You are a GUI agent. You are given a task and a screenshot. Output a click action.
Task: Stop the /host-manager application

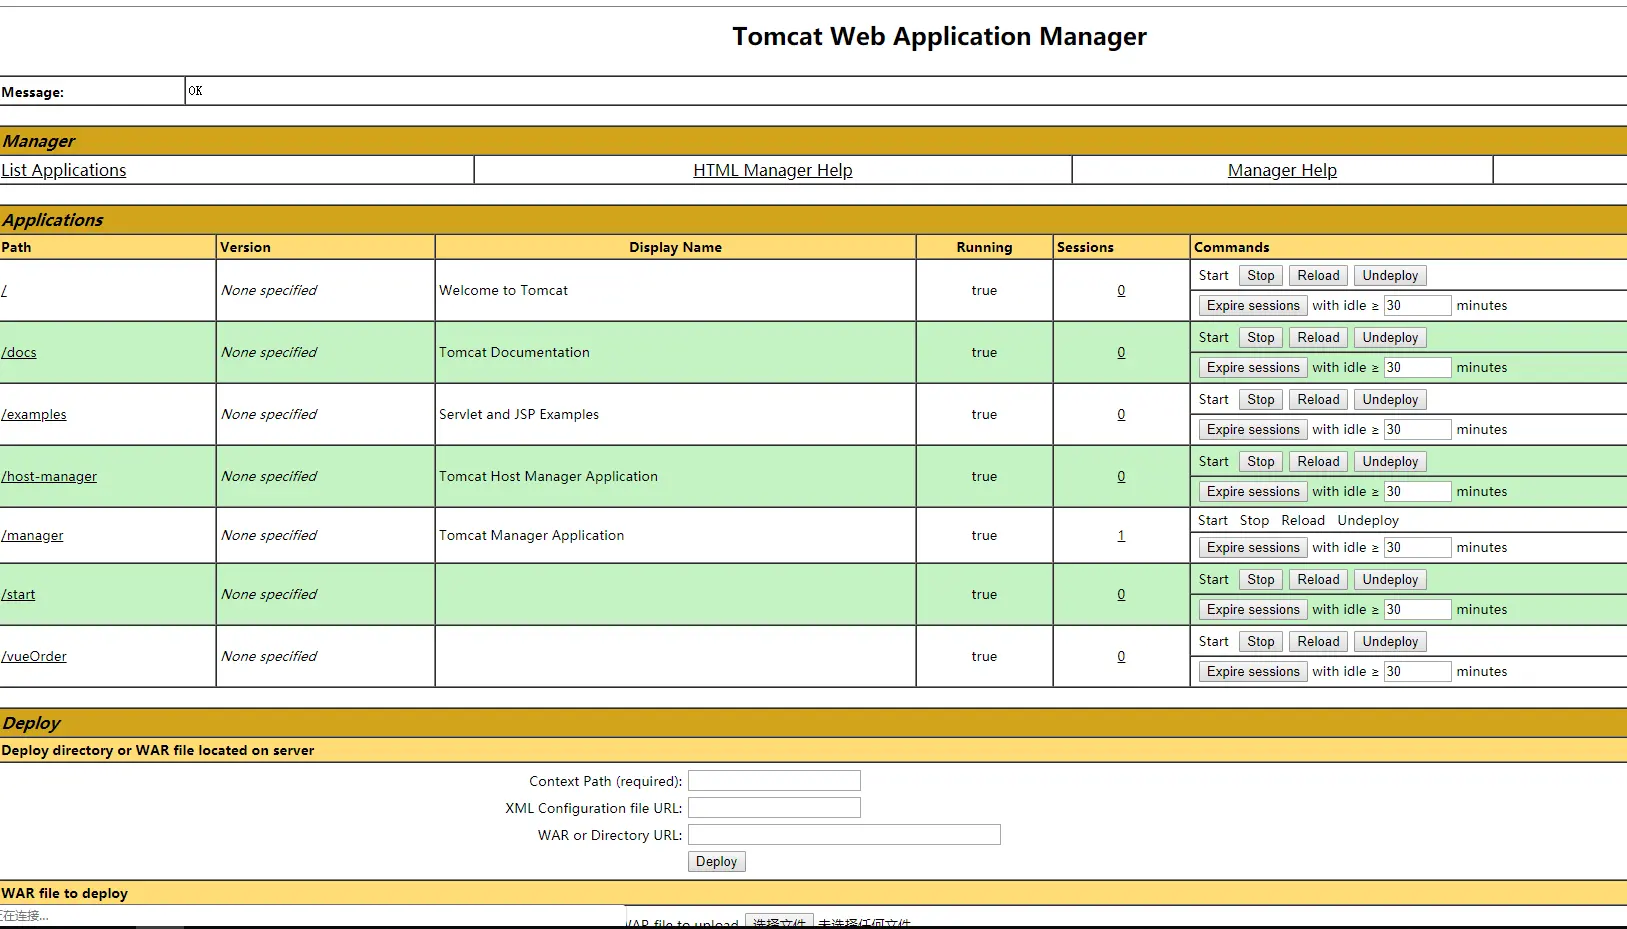click(x=1261, y=462)
